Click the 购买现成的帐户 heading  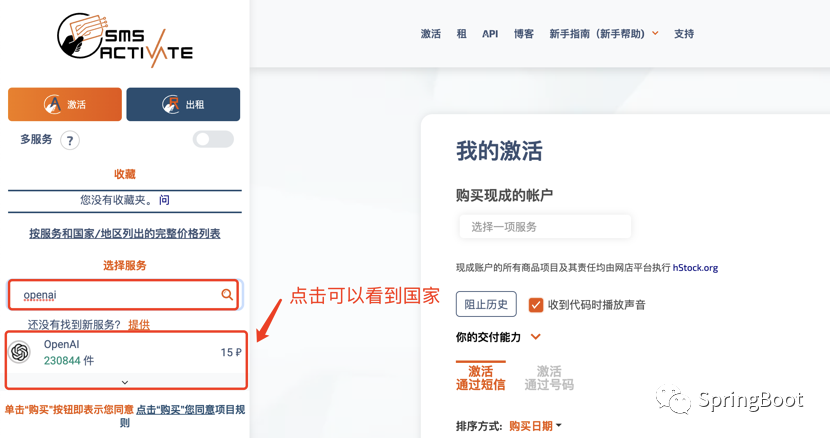504,195
